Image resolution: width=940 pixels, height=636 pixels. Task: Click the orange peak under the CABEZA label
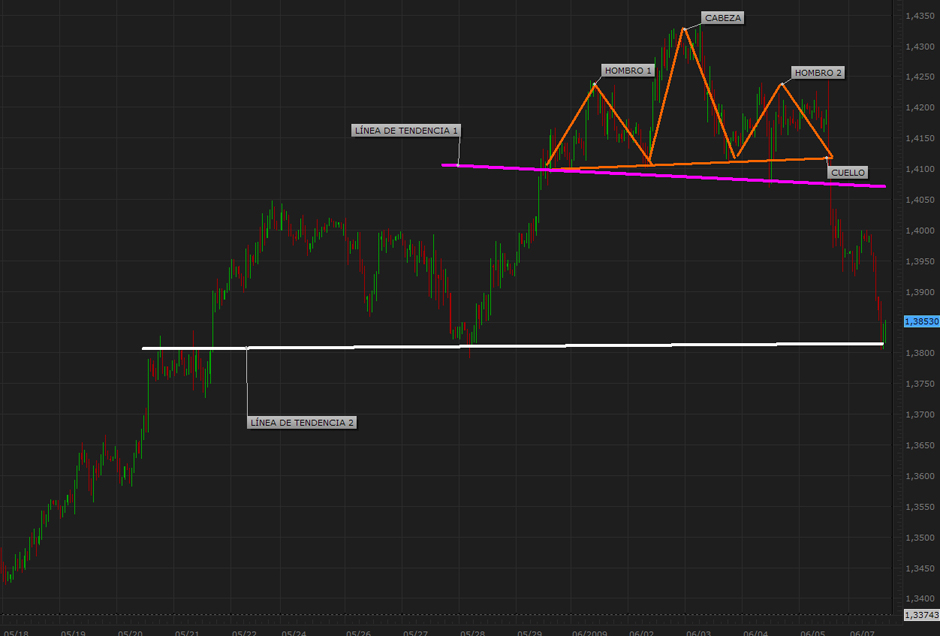click(x=684, y=29)
